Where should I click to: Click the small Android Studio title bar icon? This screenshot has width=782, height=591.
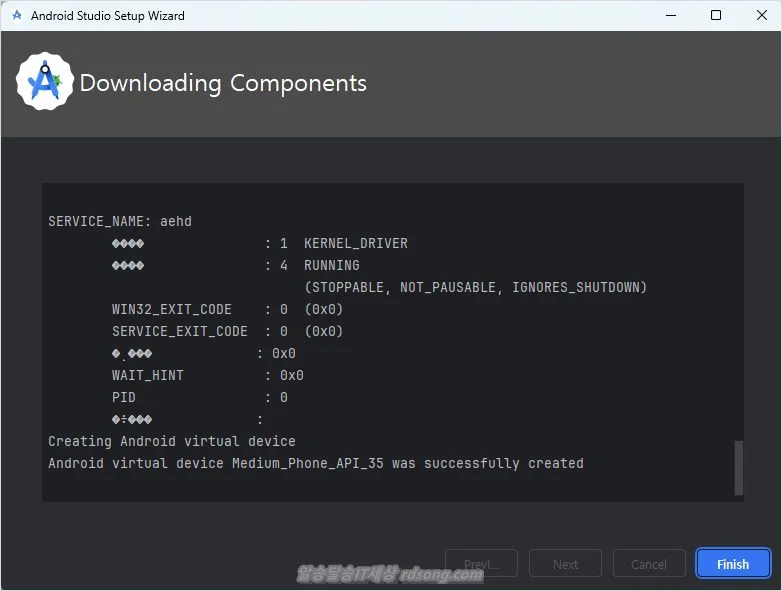click(17, 16)
